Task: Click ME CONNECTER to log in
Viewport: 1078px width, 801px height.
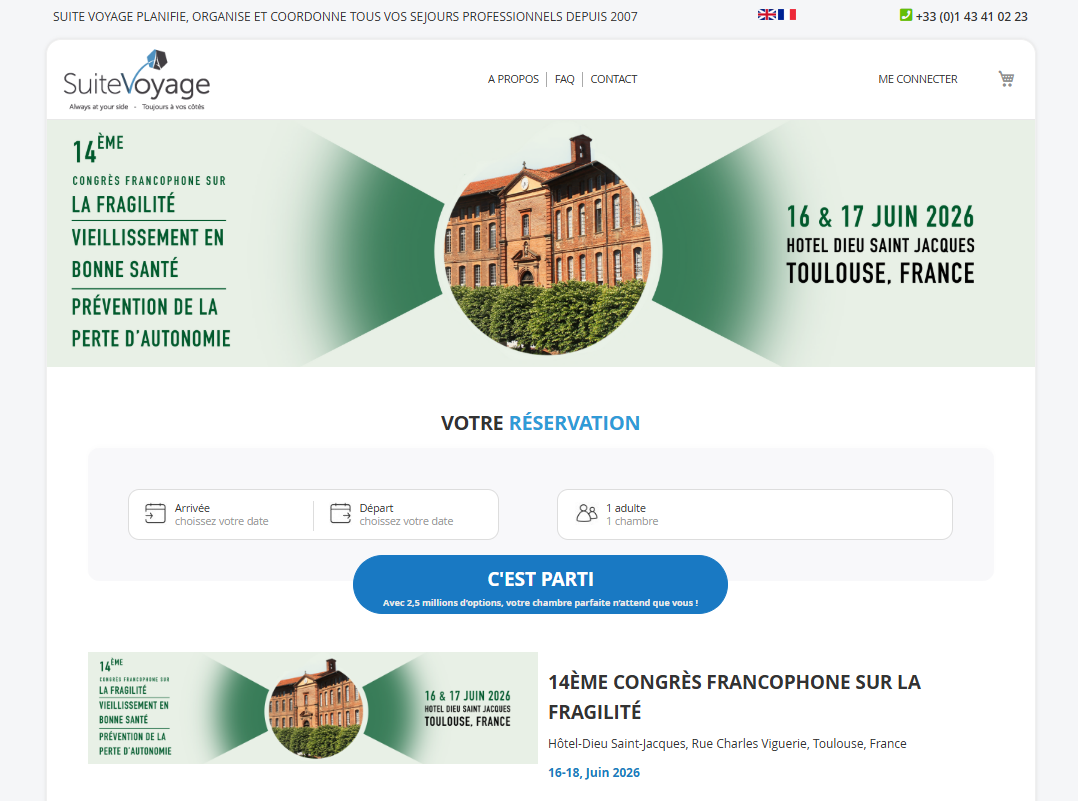Action: [918, 79]
